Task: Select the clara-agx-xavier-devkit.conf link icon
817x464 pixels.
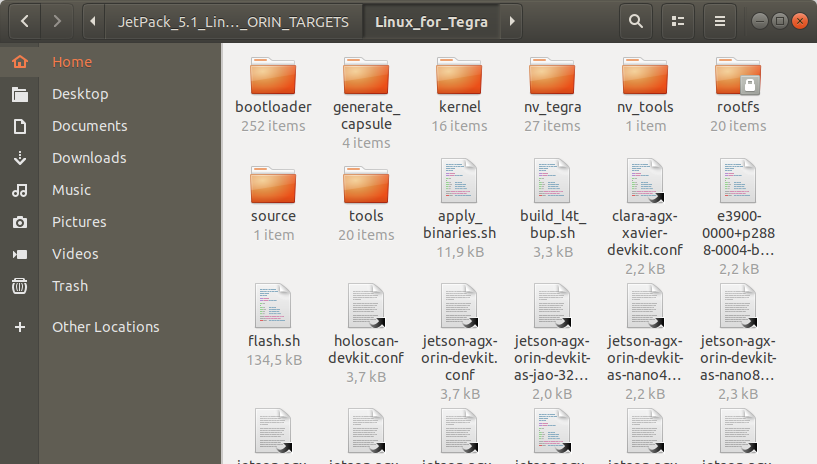Action: (645, 181)
